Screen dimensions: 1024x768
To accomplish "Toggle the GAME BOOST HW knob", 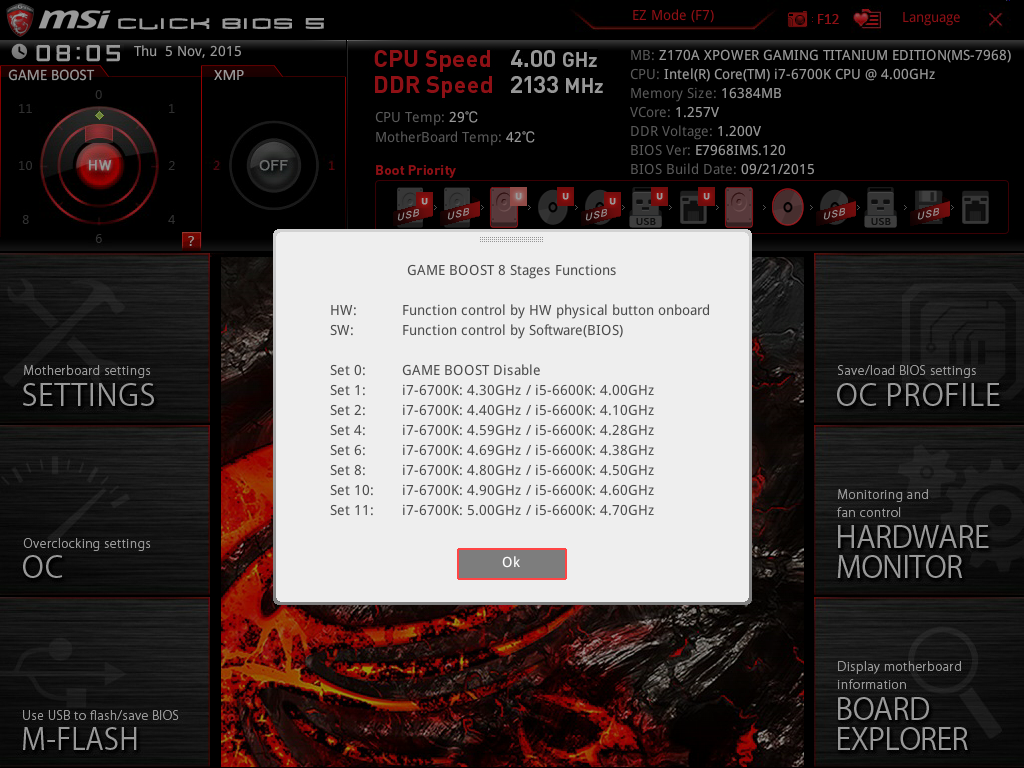I will (99, 165).
